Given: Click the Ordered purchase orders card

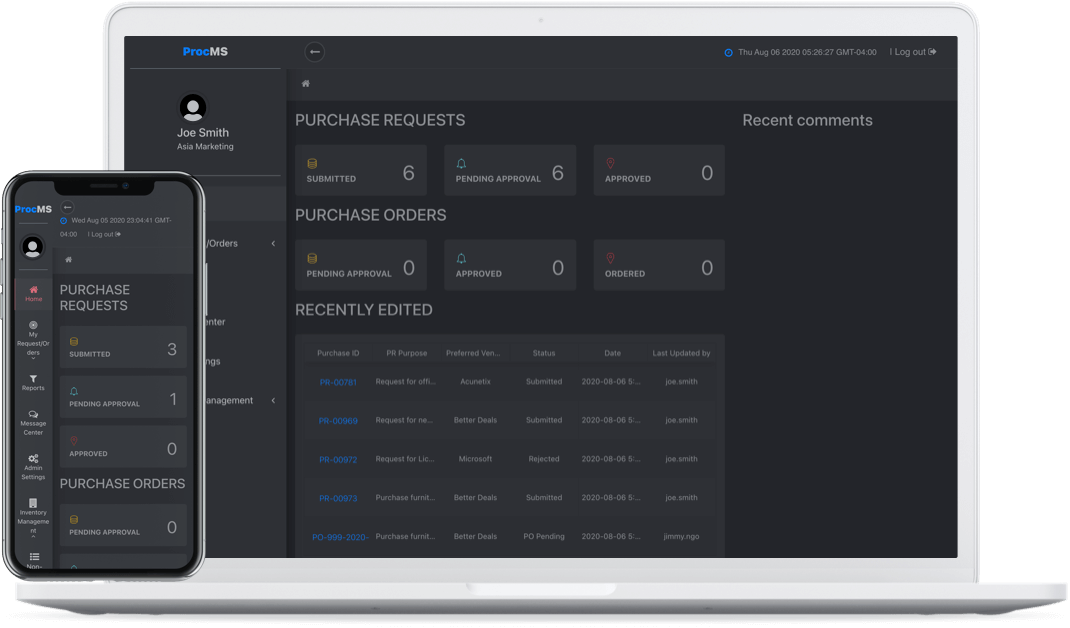Looking at the screenshot, I should click(659, 266).
